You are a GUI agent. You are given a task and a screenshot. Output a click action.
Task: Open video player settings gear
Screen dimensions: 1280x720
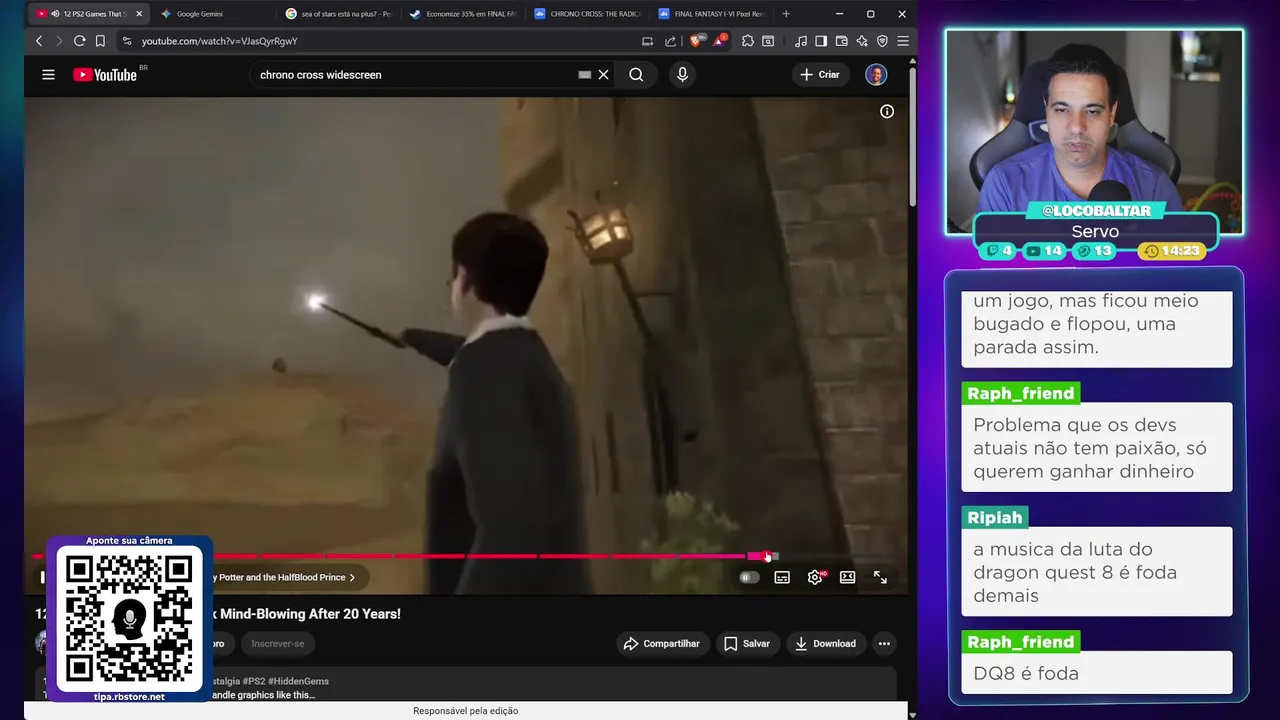(x=815, y=577)
